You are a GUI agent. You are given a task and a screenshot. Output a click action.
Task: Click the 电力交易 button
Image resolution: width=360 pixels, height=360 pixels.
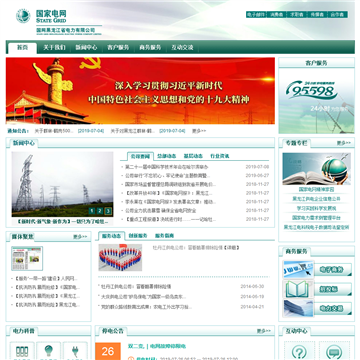click(333, 308)
